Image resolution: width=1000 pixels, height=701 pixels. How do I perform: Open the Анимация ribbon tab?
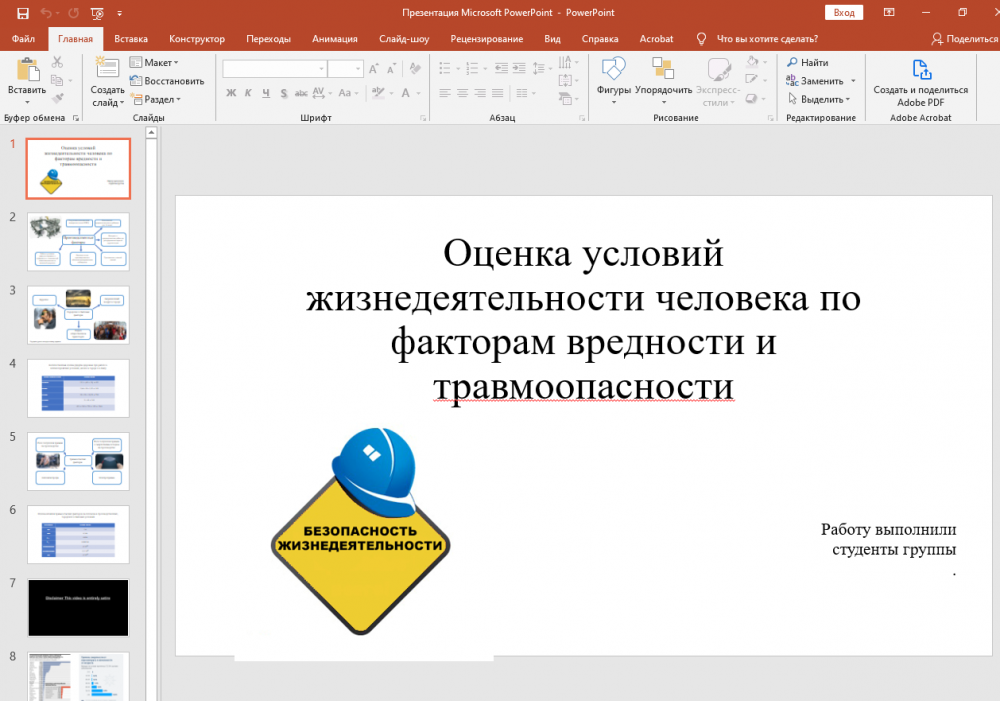pyautogui.click(x=334, y=39)
